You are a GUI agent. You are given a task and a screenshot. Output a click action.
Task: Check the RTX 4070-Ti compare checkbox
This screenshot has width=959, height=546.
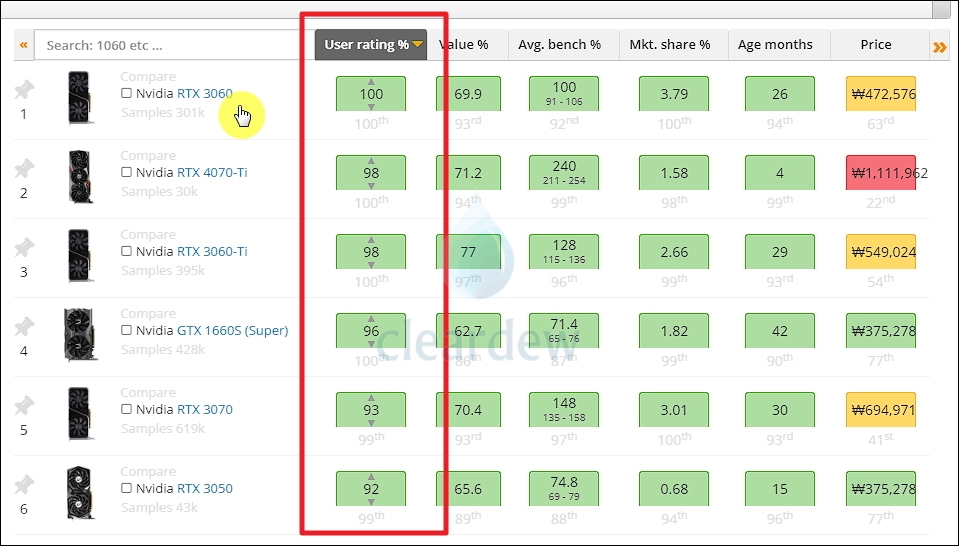pos(127,172)
